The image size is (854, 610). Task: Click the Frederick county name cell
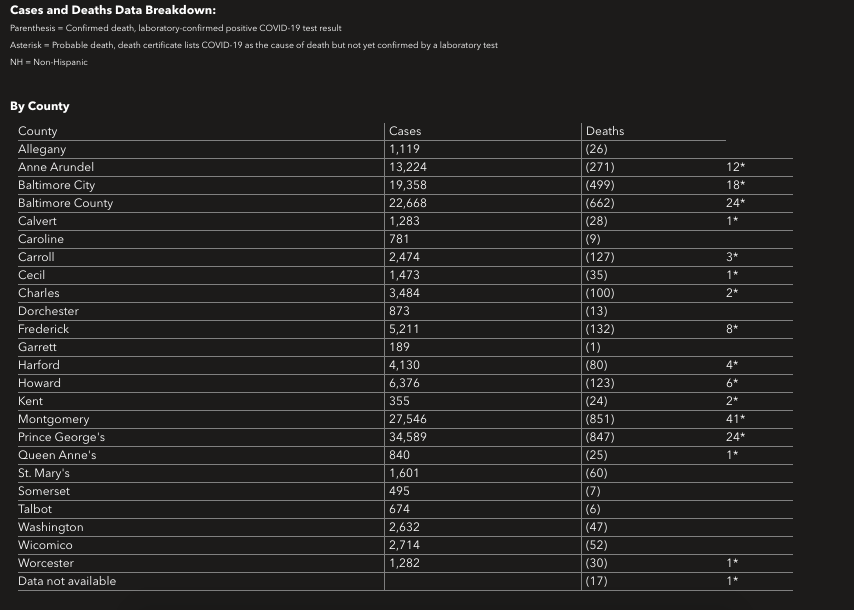(43, 329)
